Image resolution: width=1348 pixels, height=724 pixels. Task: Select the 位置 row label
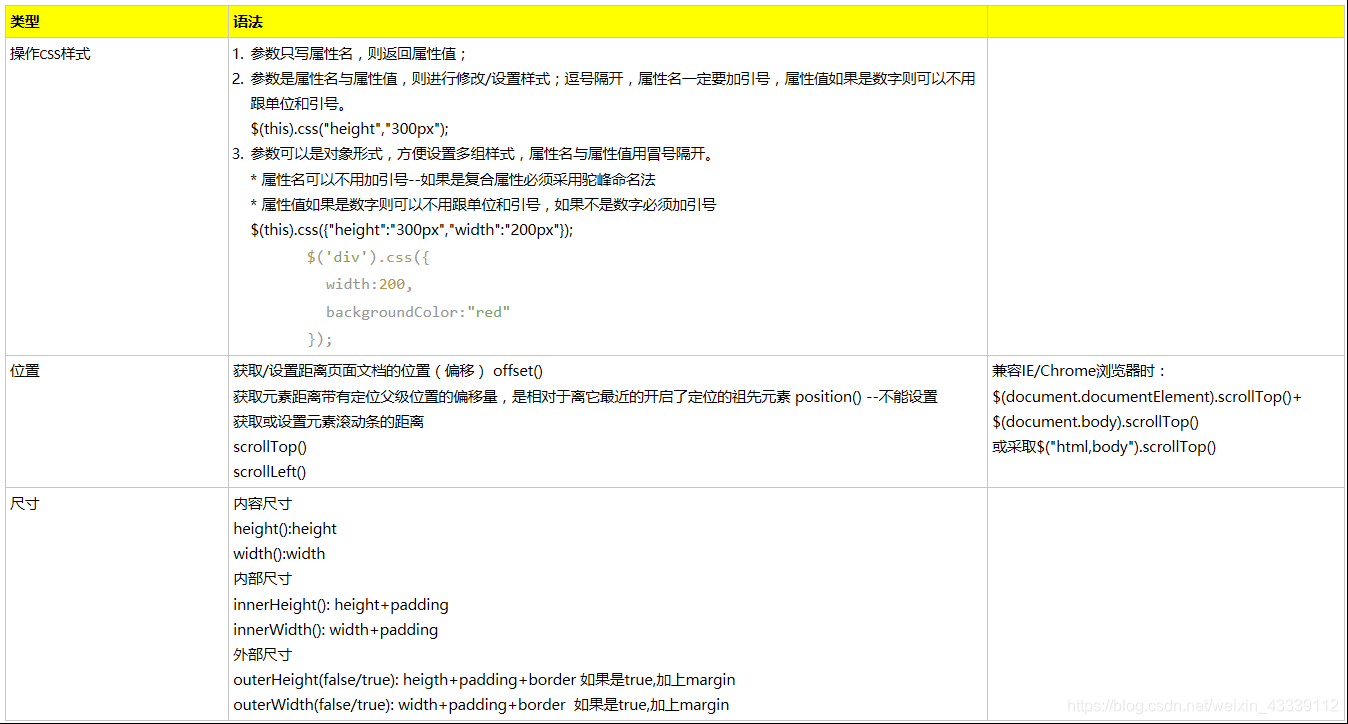pos(25,371)
